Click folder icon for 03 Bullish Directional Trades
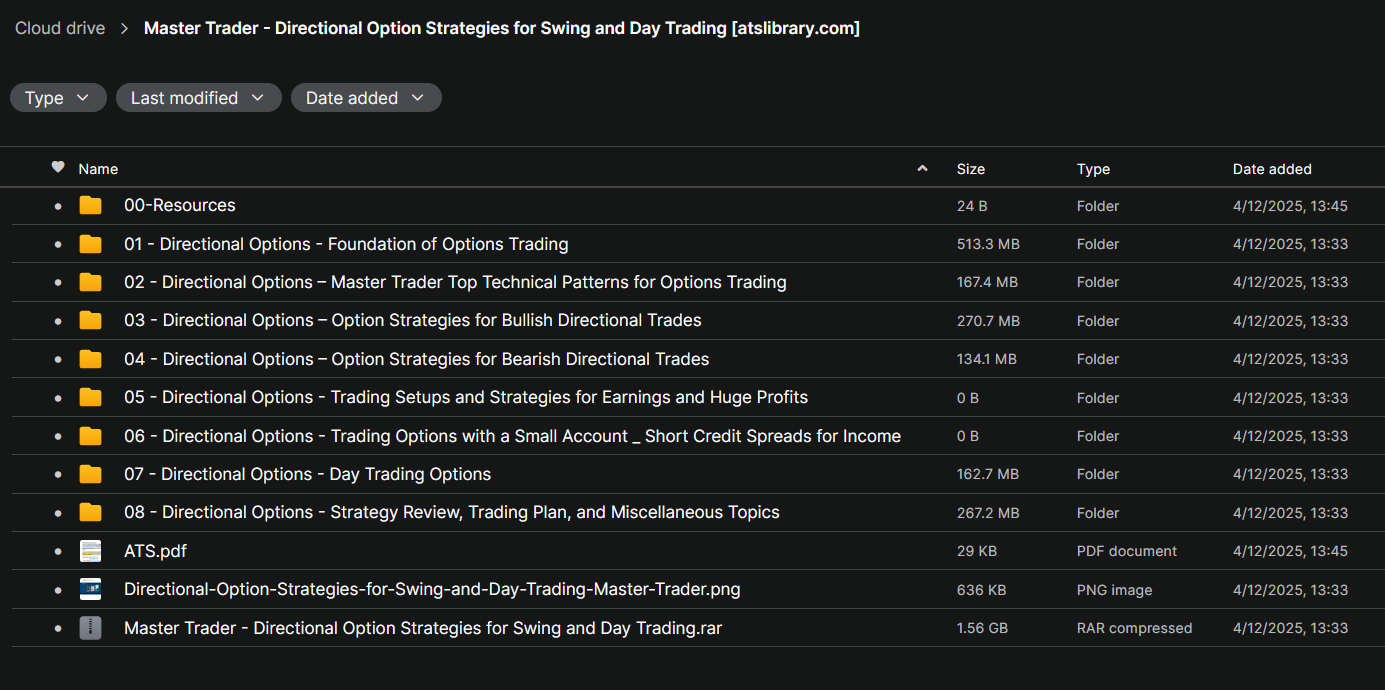Screen dimensions: 1385x690 pyautogui.click(x=91, y=320)
